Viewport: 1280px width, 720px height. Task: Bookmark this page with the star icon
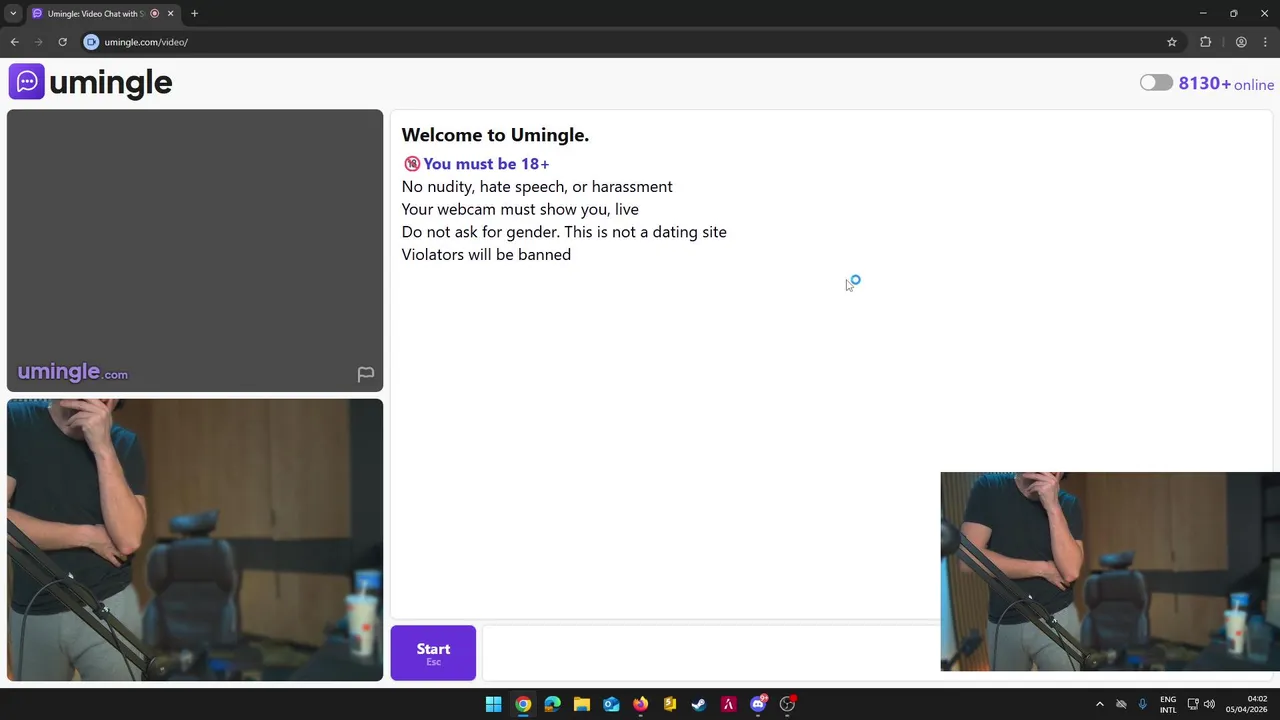click(1172, 42)
